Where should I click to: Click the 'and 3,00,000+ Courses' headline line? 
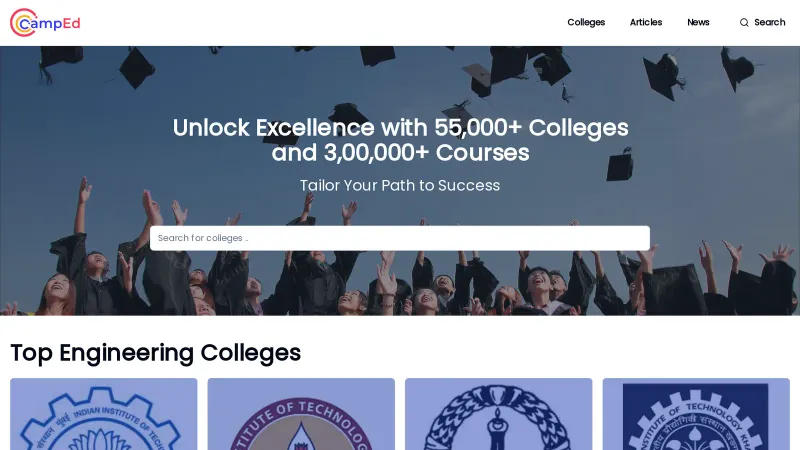[x=400, y=153]
